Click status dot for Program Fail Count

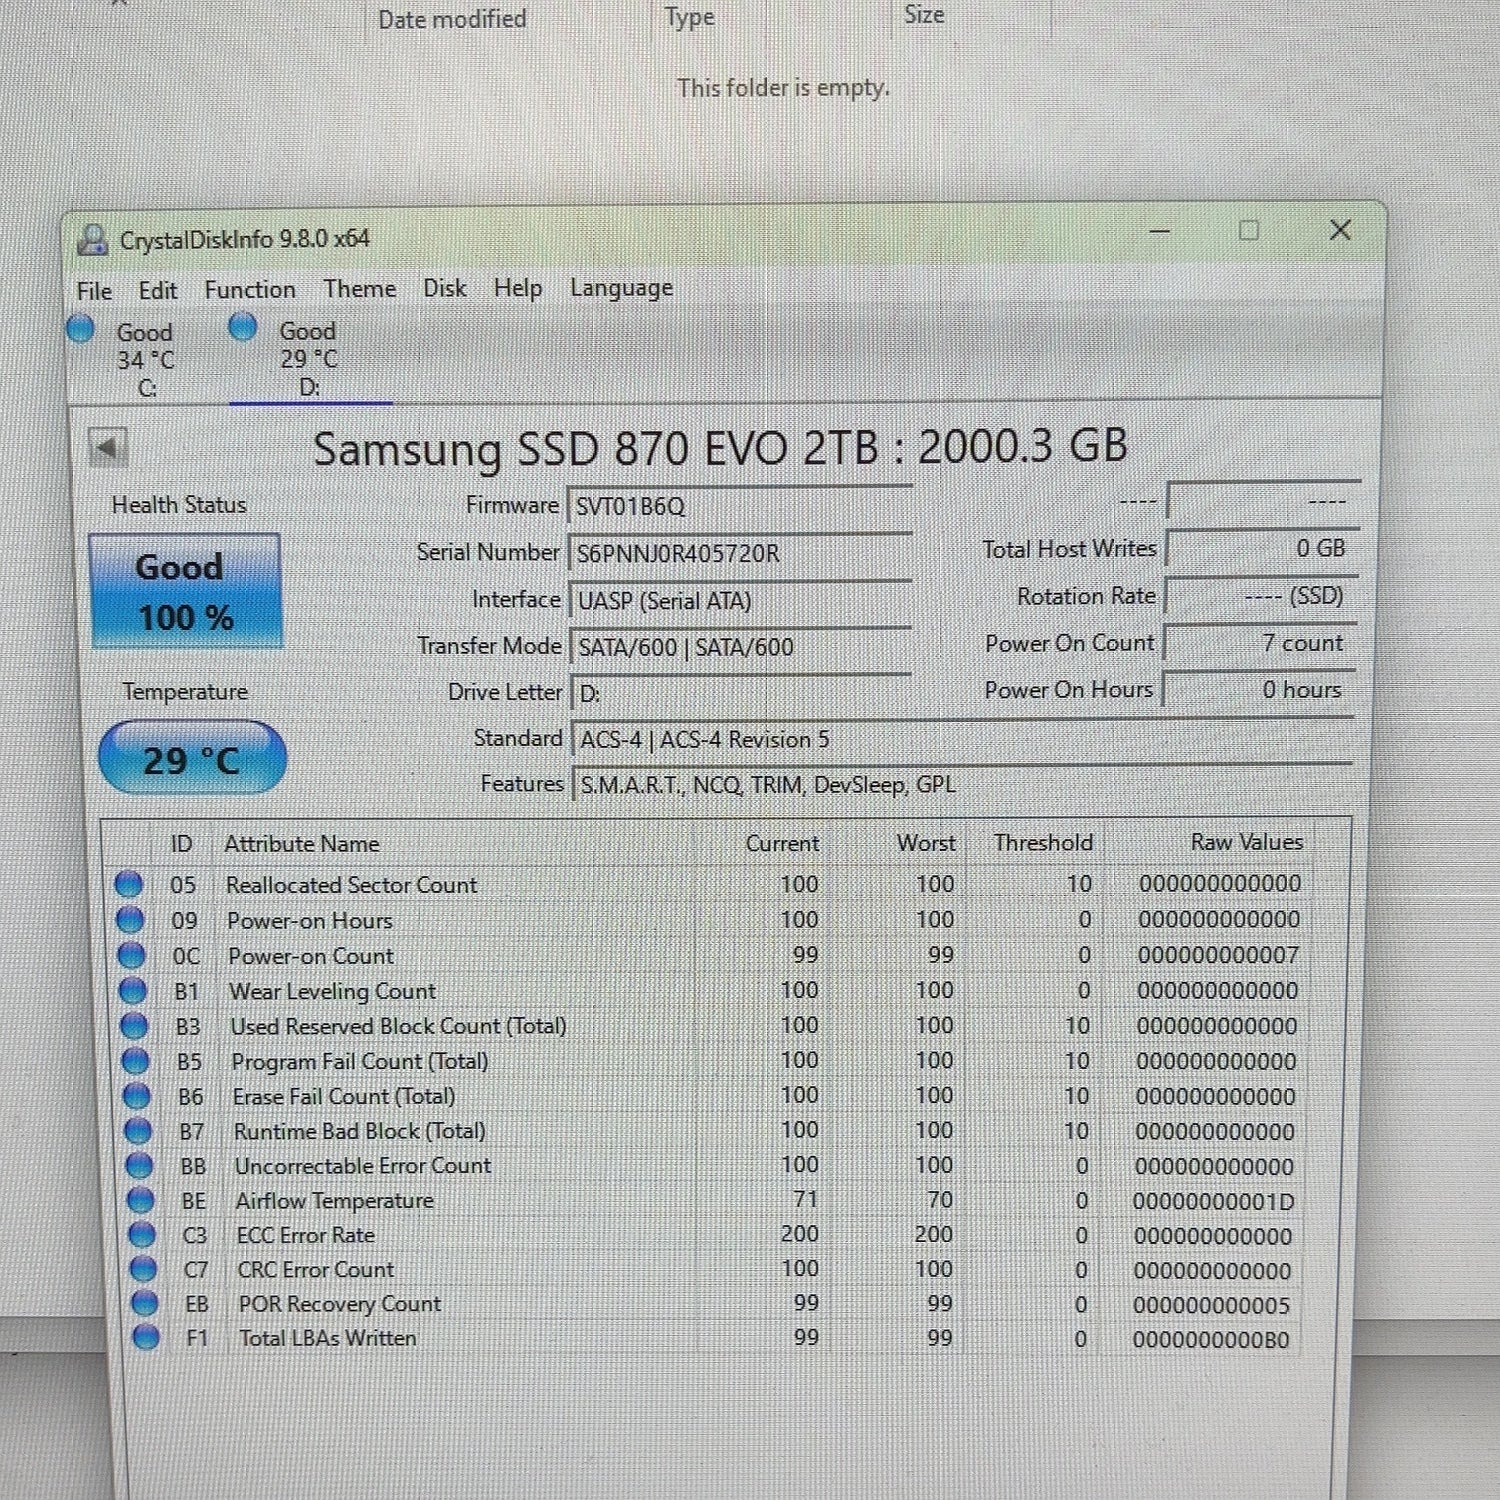[135, 1060]
